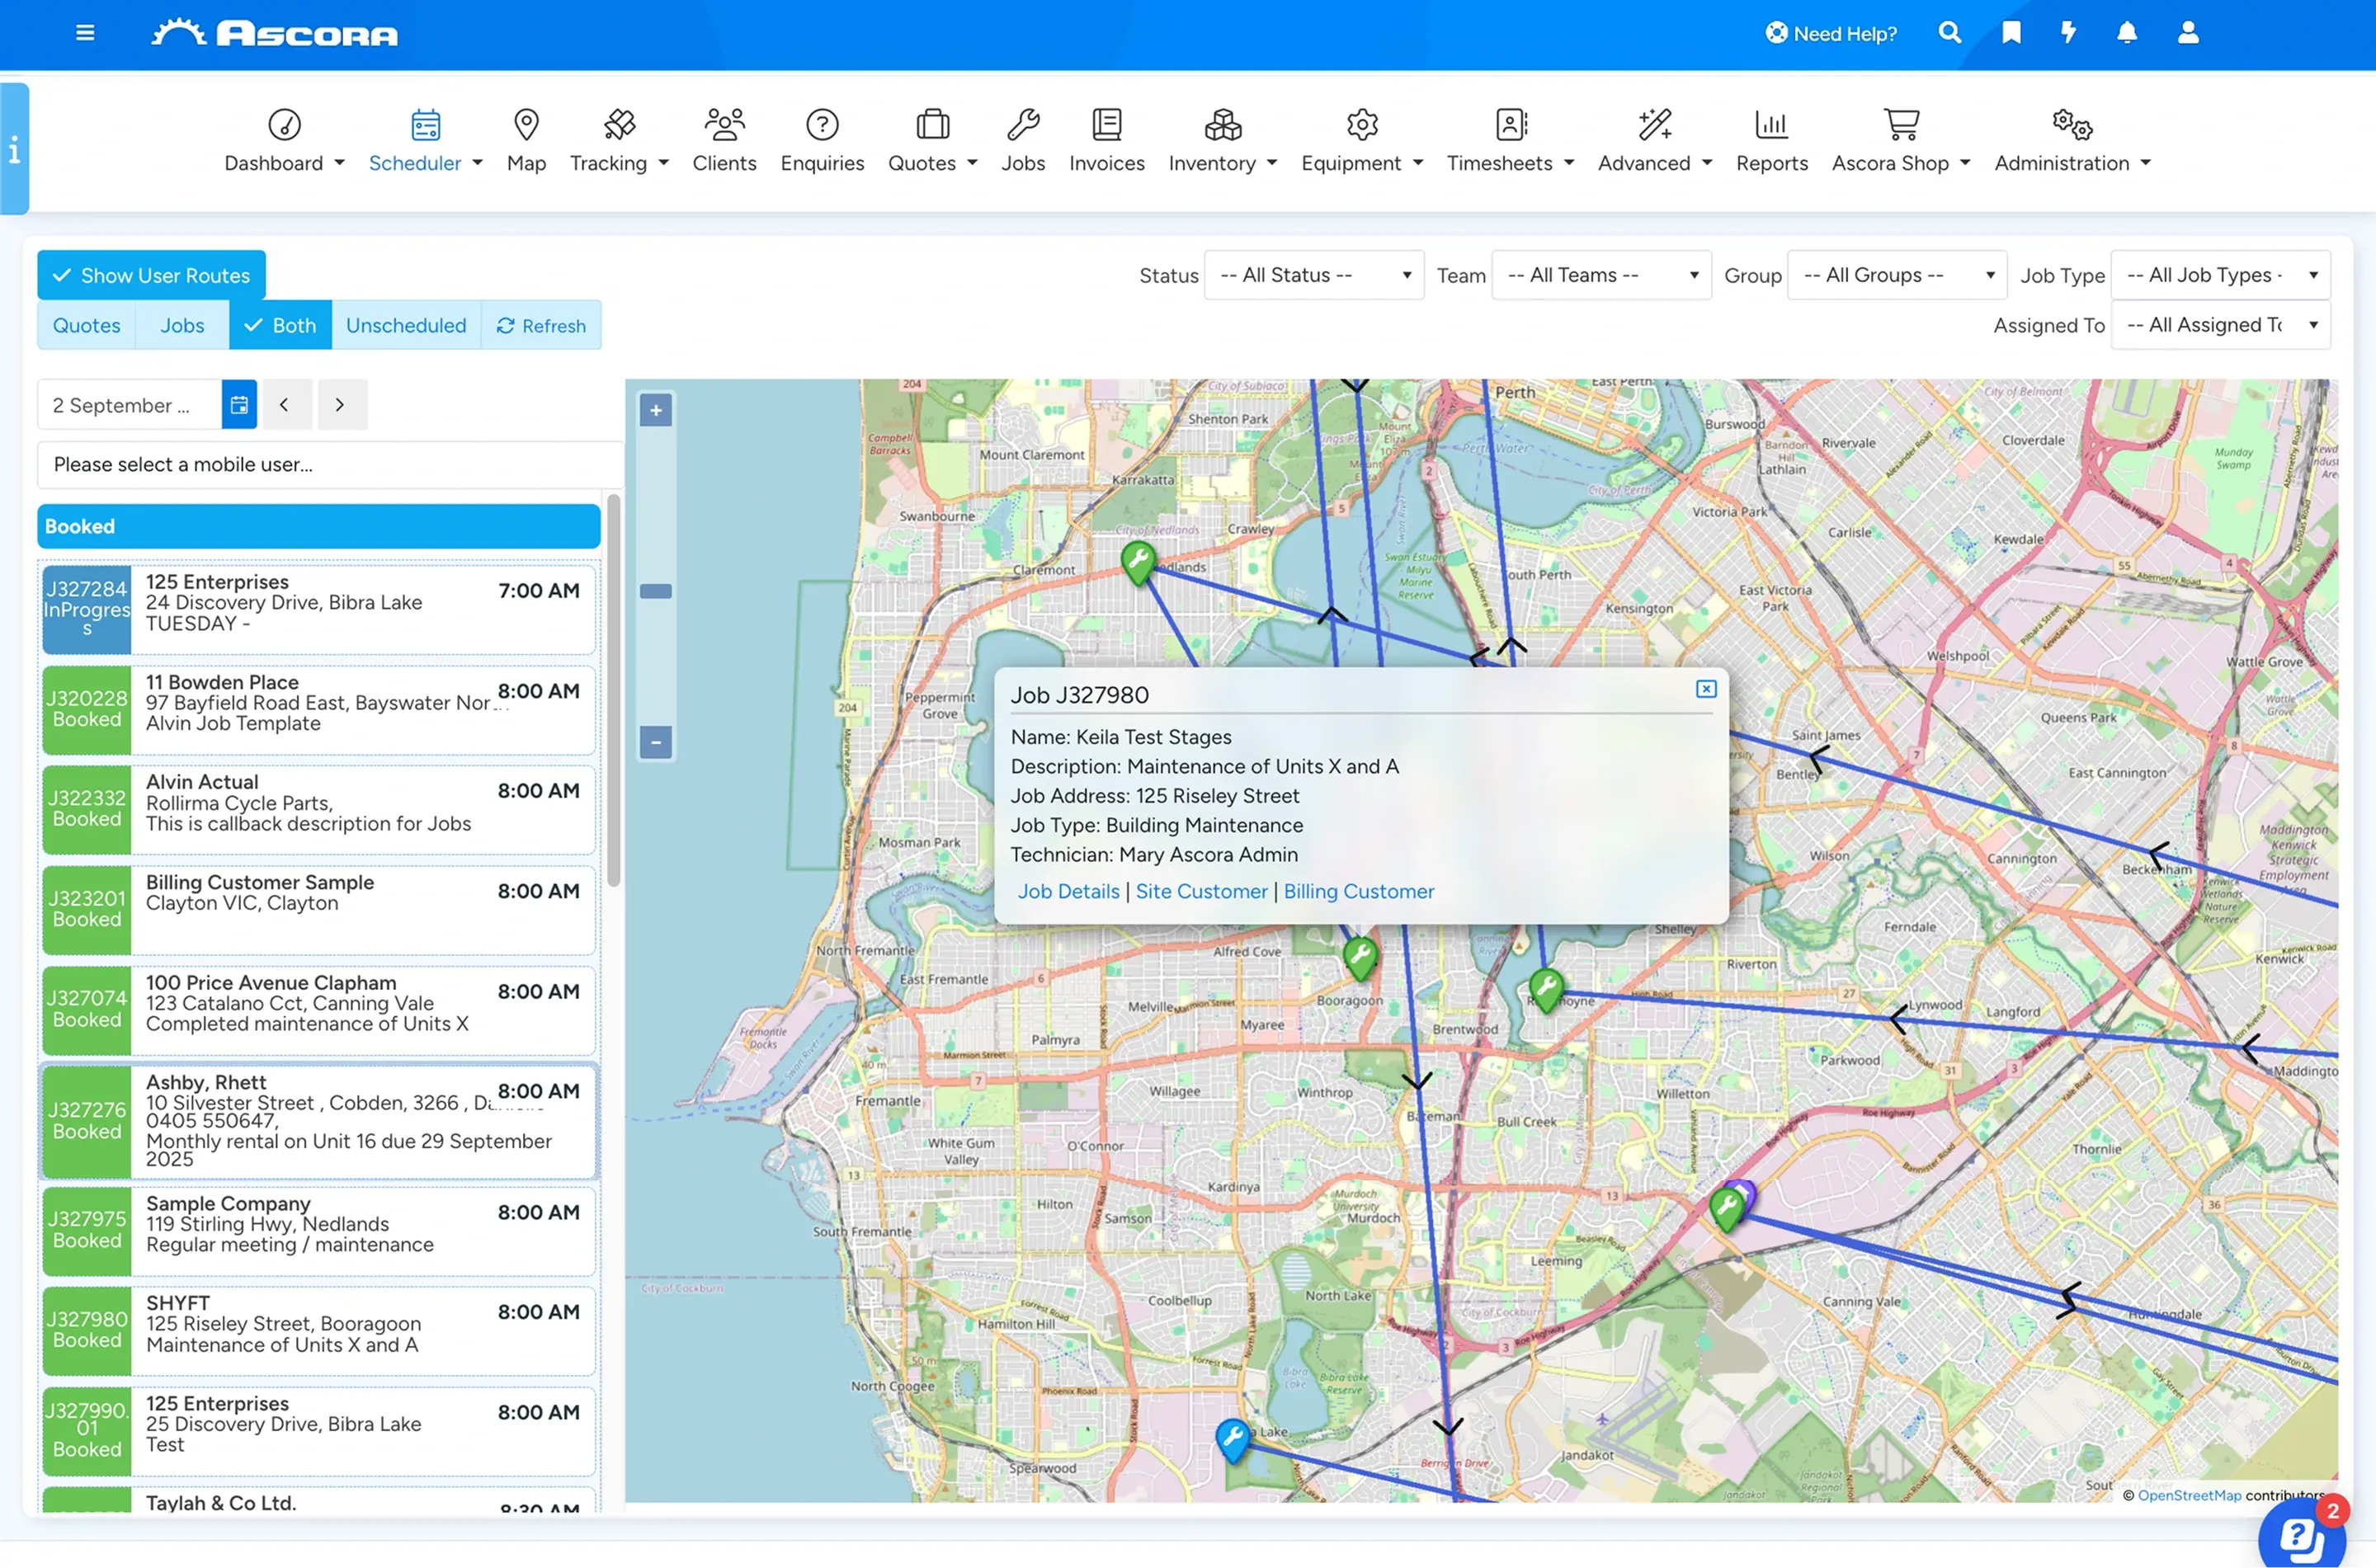
Task: Select job J327980 SHYFT
Action: (318, 1330)
